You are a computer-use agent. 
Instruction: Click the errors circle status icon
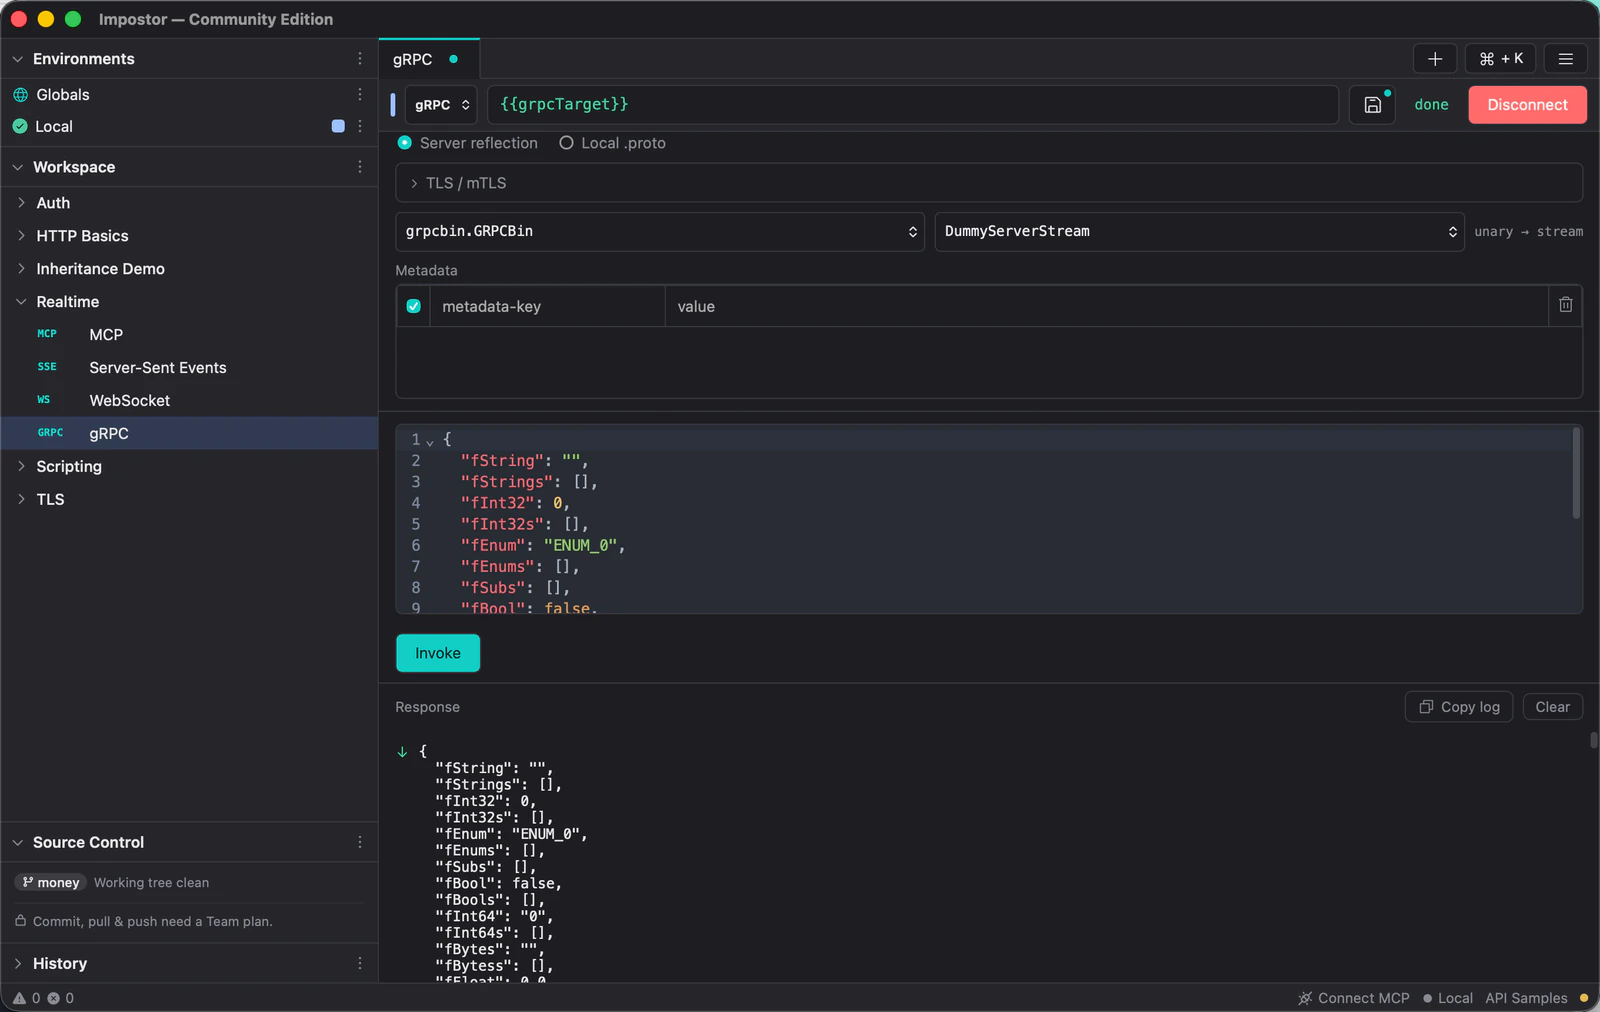coord(53,998)
